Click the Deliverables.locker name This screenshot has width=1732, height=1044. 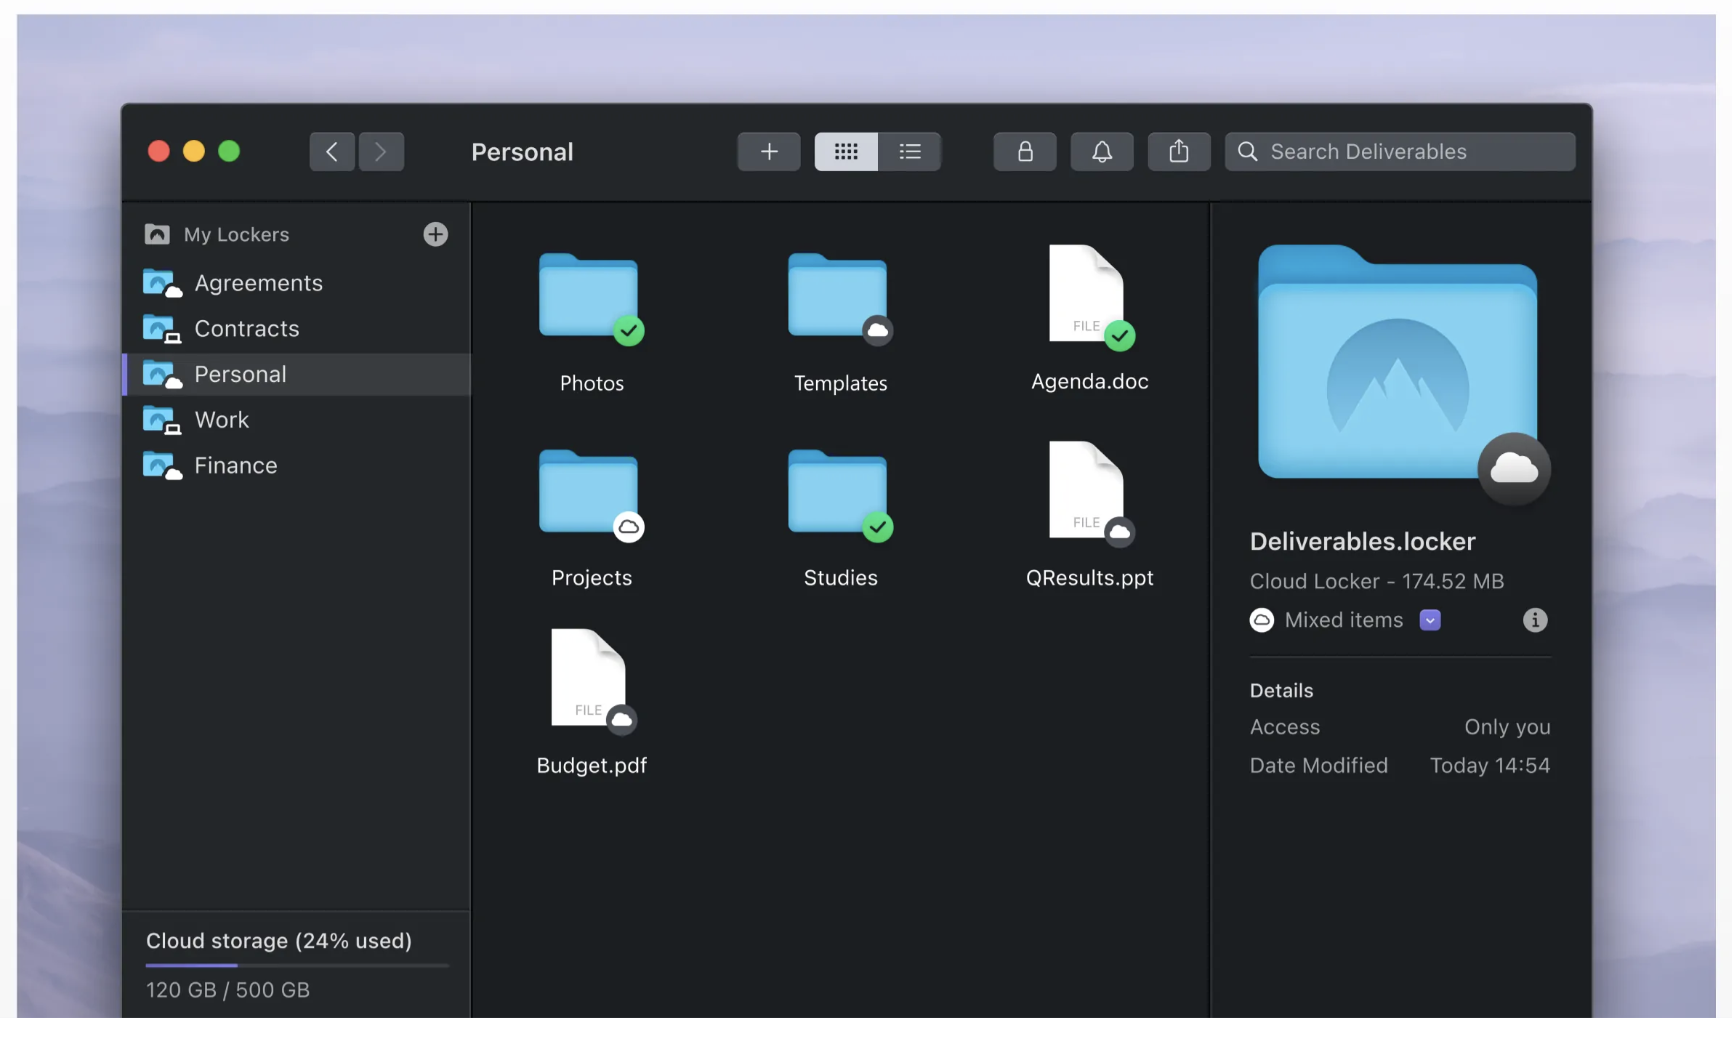point(1362,542)
